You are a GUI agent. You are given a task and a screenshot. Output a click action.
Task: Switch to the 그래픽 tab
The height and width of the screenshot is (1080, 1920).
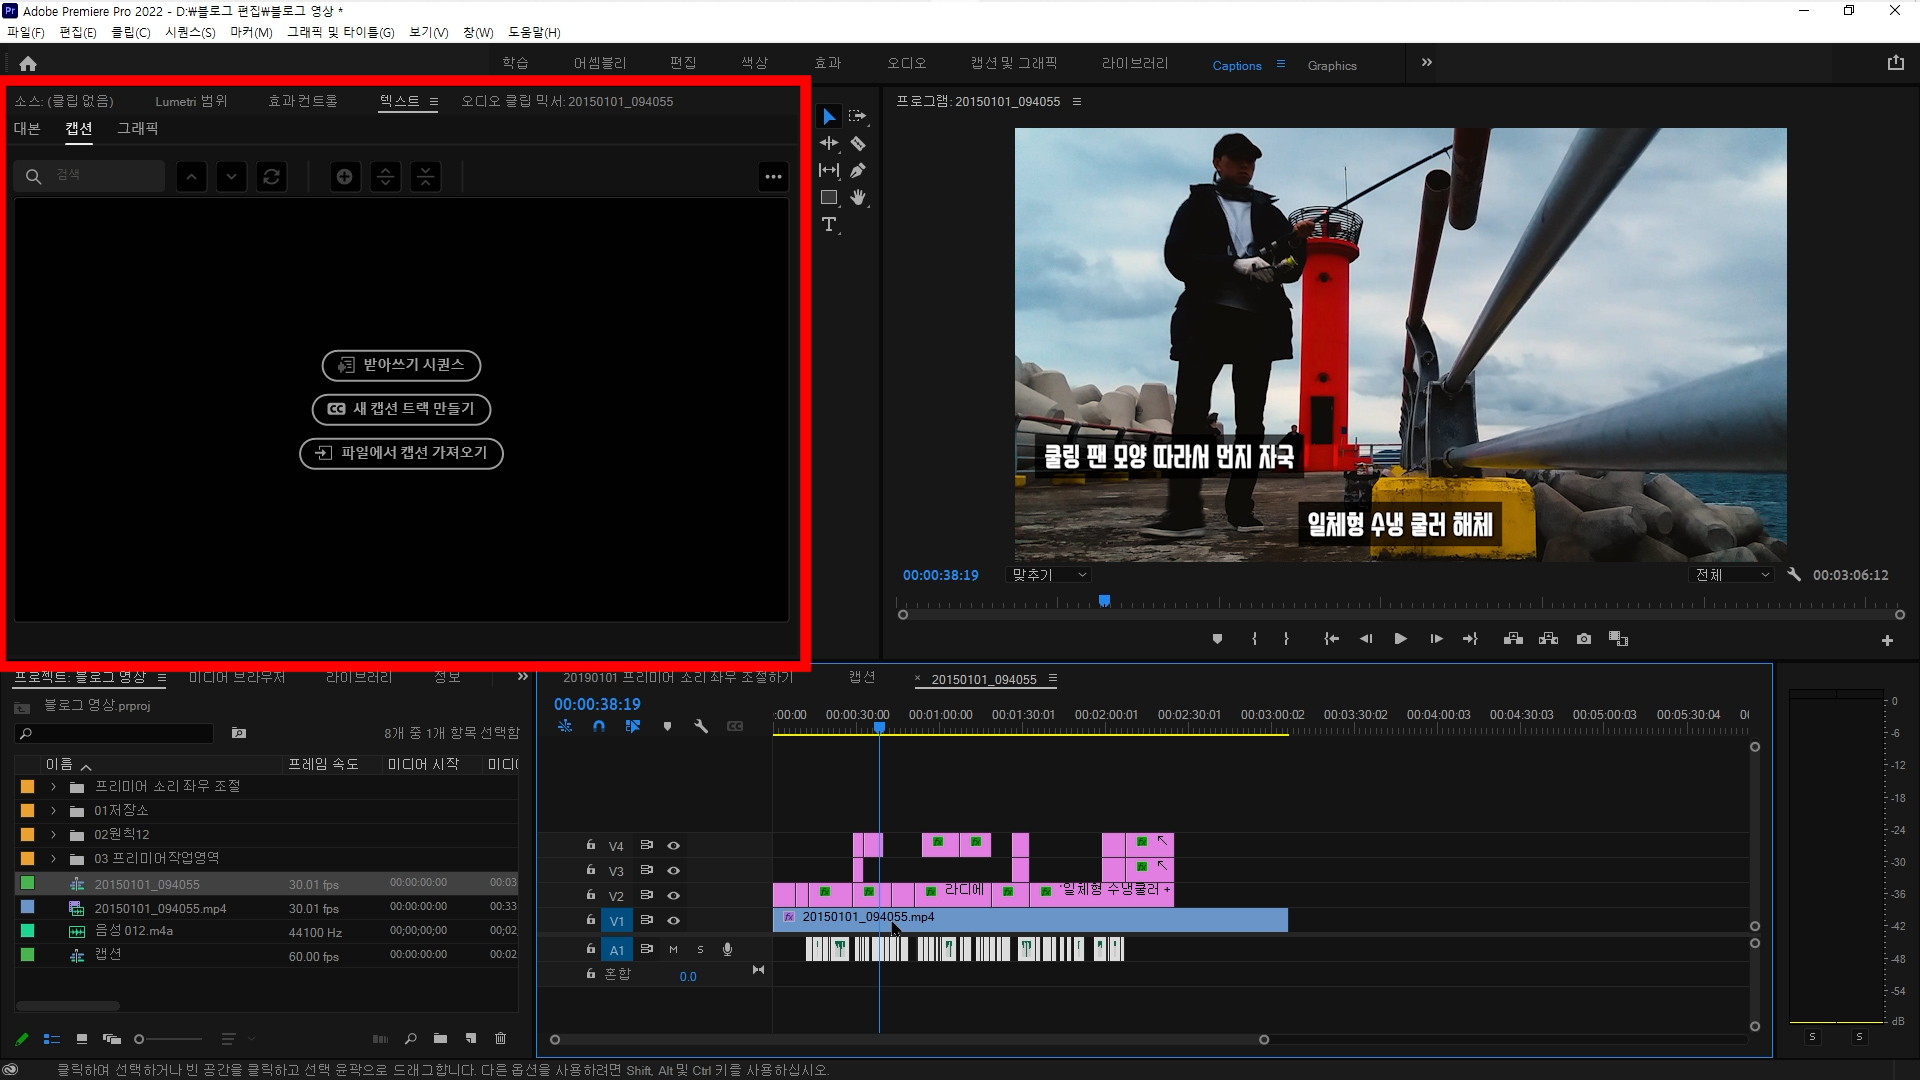(137, 128)
